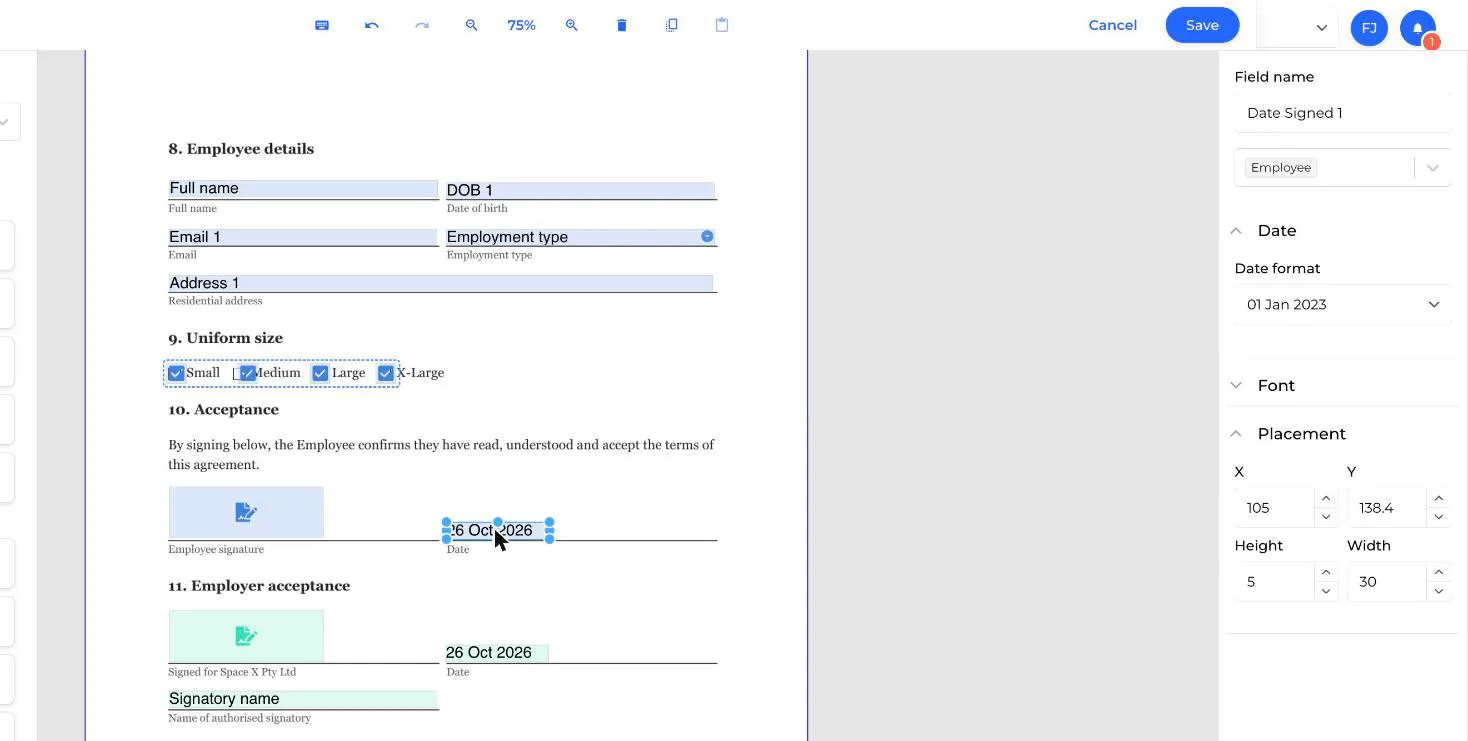
Task: Select the Address 1 field
Action: tap(440, 283)
